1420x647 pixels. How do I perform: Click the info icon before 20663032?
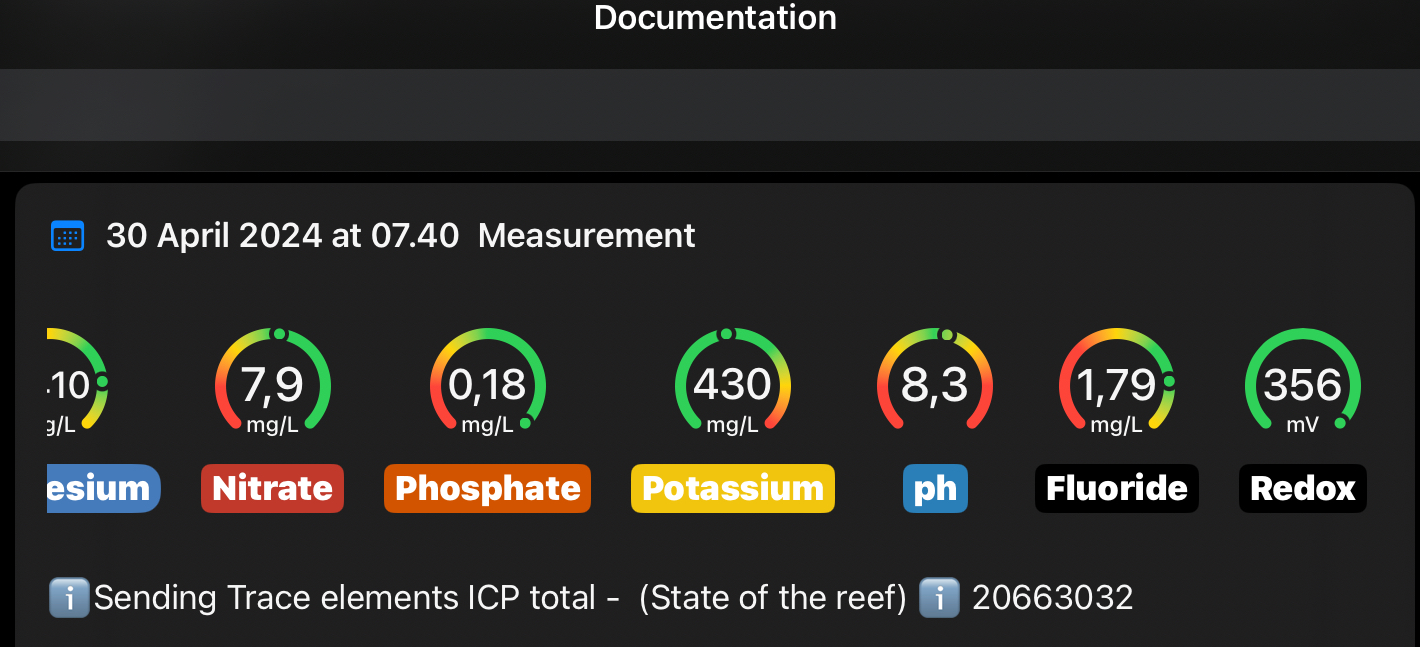point(938,598)
